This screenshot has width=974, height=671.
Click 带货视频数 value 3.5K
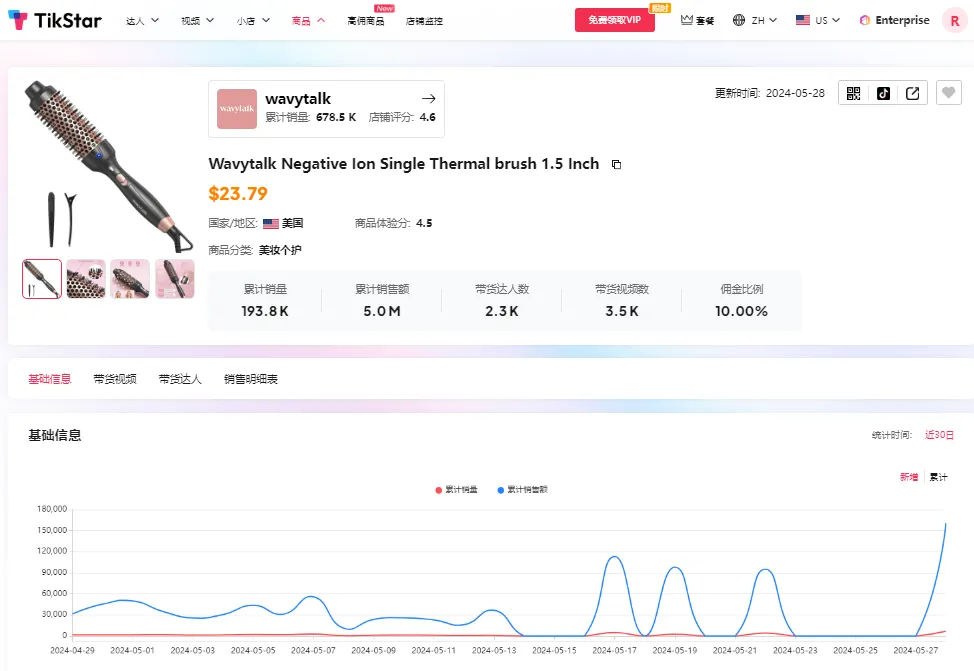tap(622, 311)
